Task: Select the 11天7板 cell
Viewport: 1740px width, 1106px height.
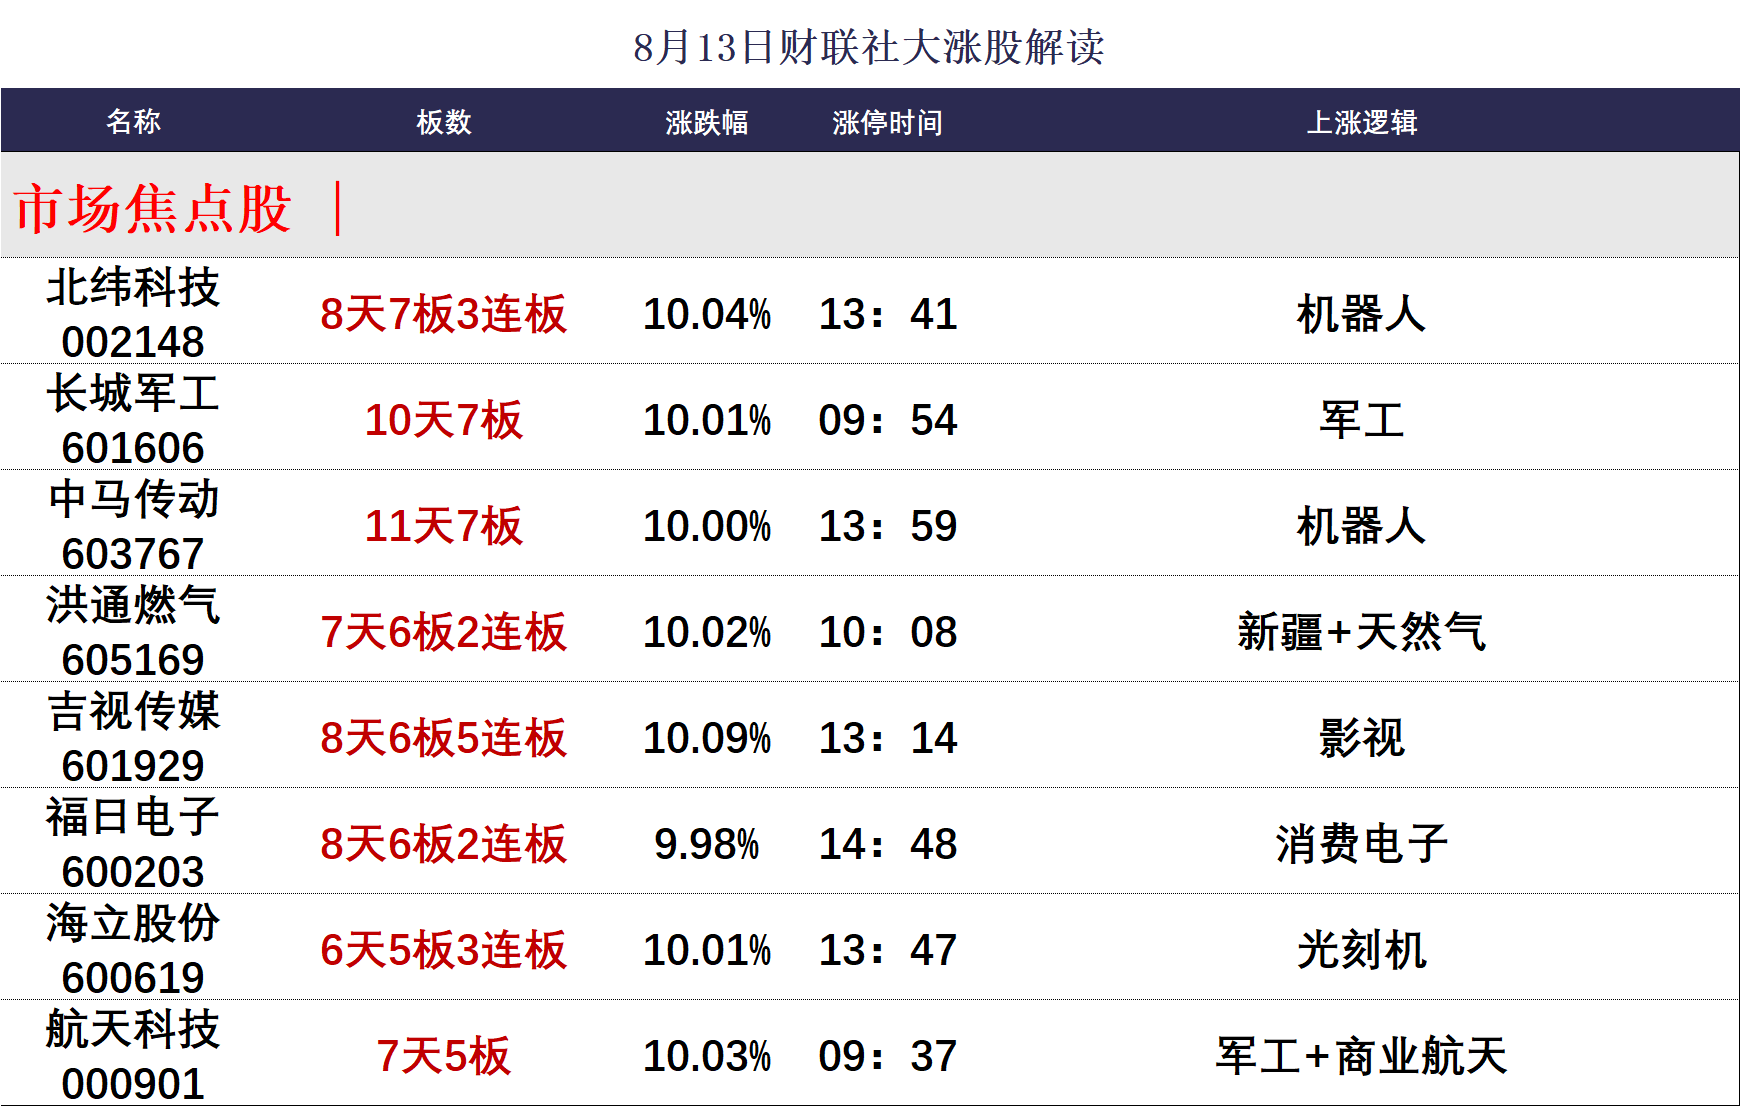Action: (x=444, y=526)
